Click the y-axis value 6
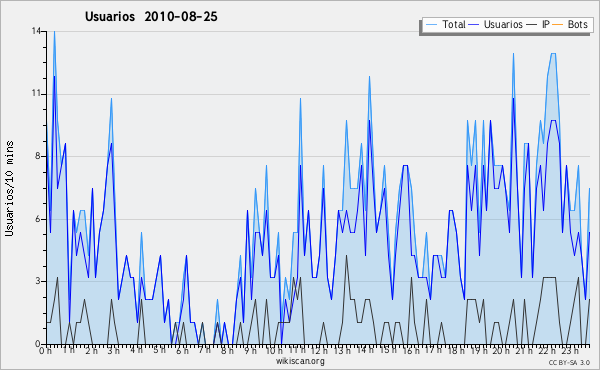Screen dimensions: 600x370 click(38, 219)
